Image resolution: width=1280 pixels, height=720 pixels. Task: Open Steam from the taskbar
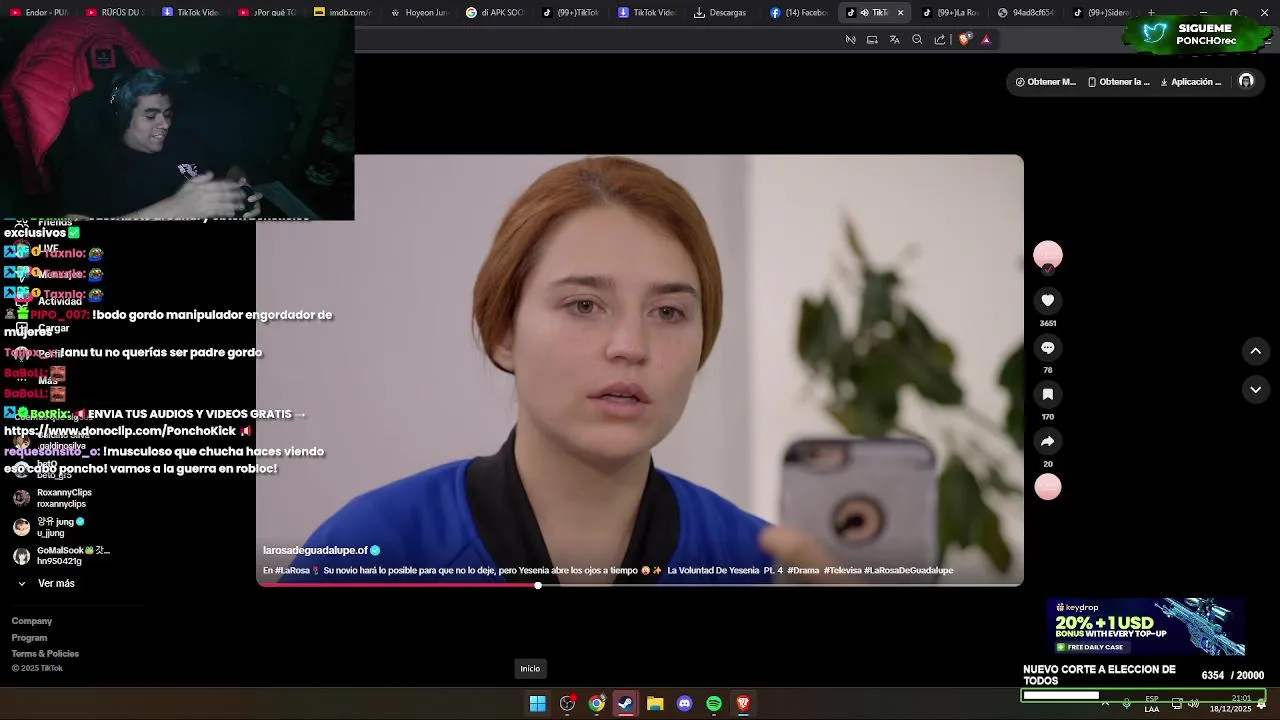click(625, 704)
